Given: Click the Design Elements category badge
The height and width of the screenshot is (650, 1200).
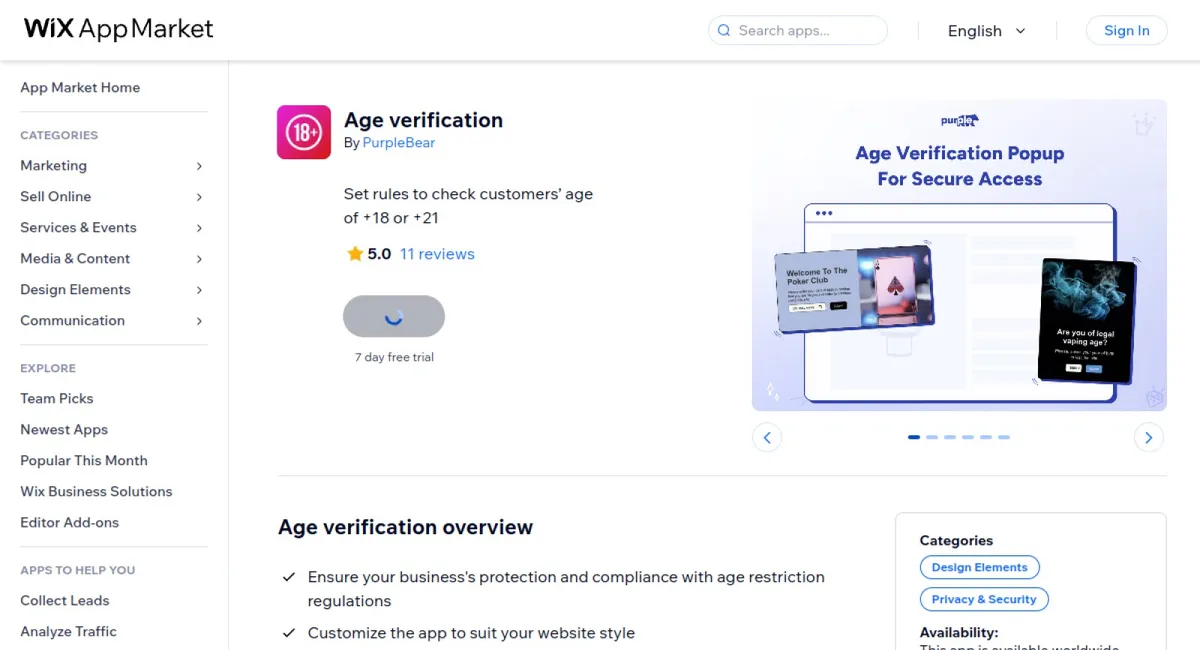Looking at the screenshot, I should 979,567.
